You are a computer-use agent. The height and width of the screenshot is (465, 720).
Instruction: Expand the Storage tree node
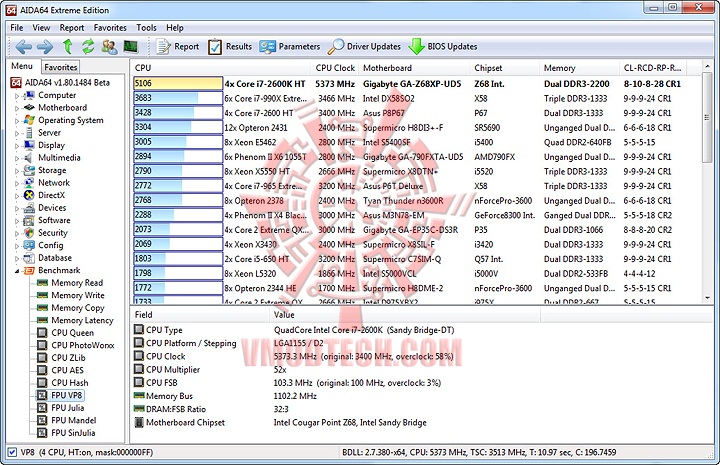17,171
